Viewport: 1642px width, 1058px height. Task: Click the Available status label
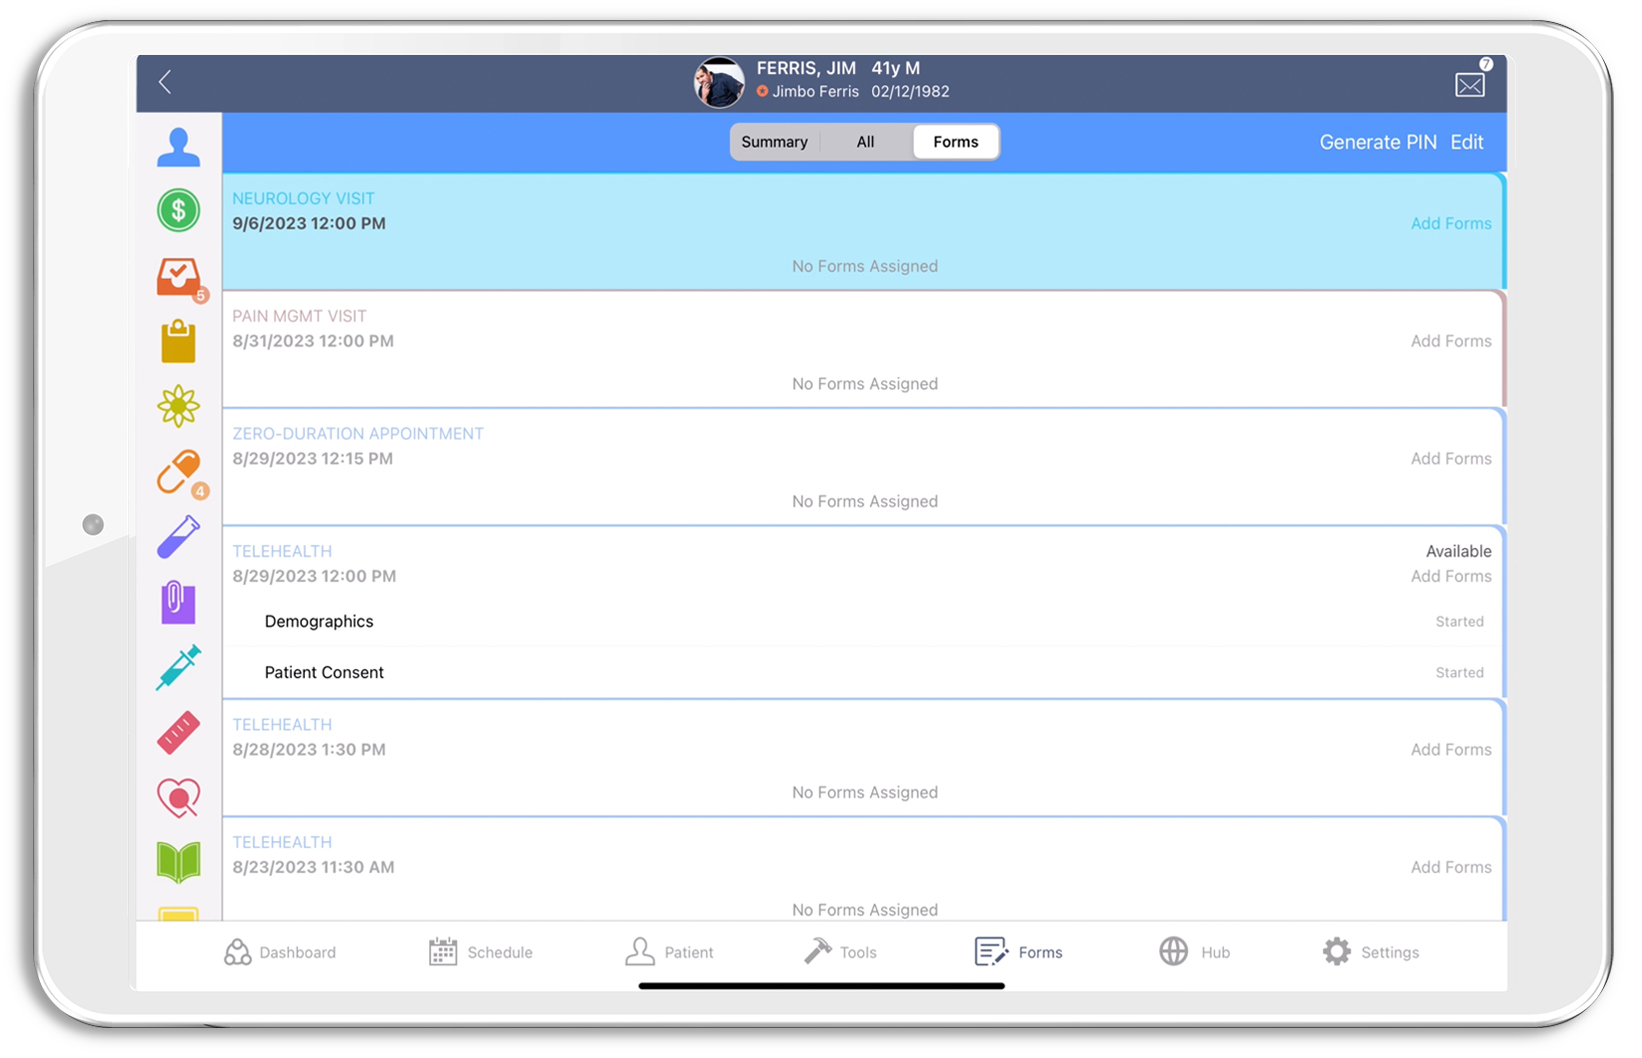click(x=1458, y=551)
